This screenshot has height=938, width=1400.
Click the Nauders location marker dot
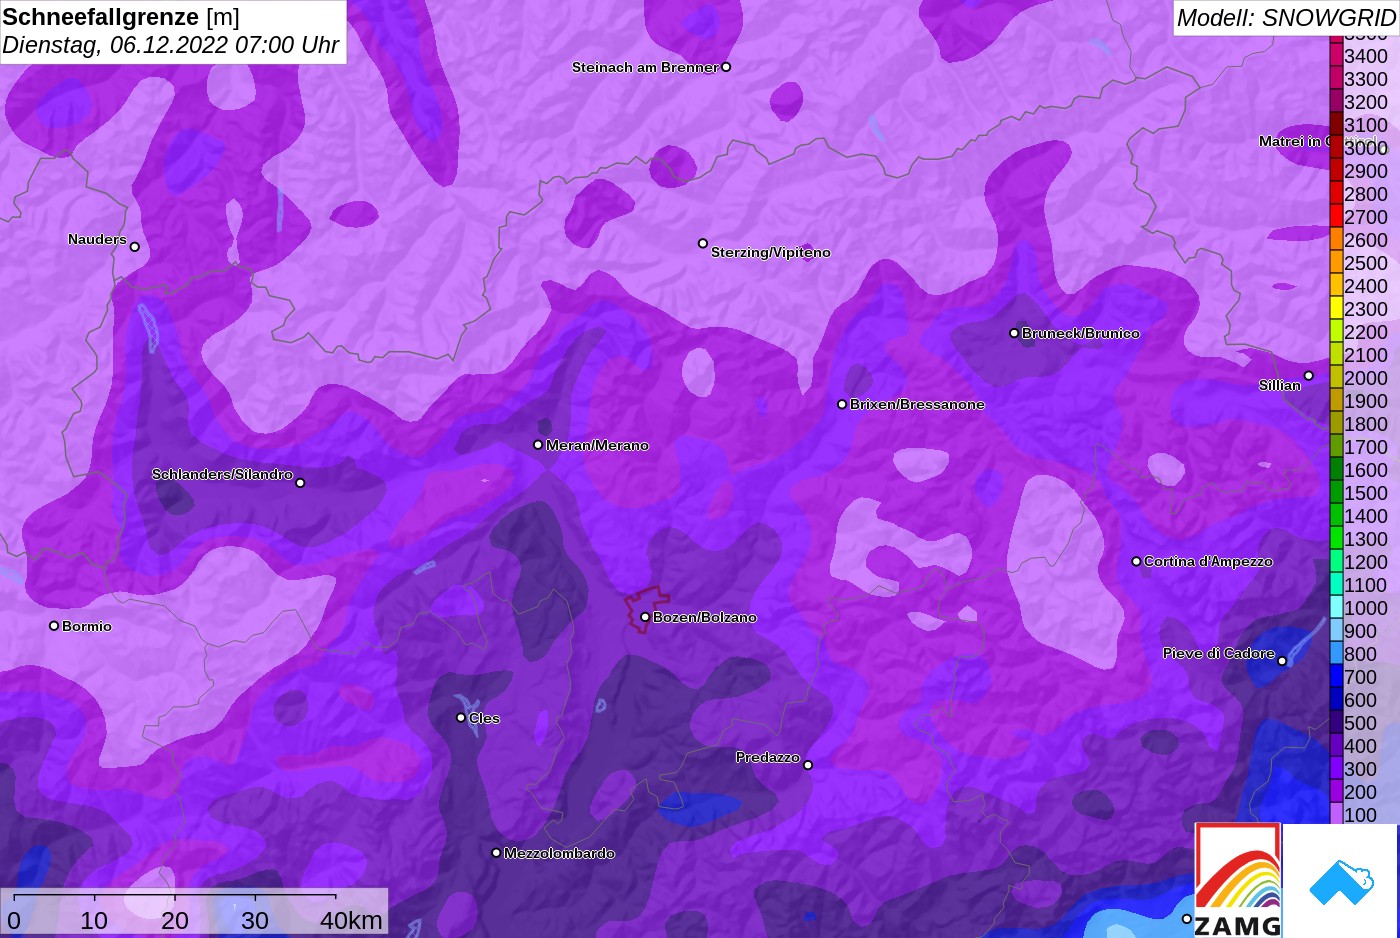coord(135,247)
